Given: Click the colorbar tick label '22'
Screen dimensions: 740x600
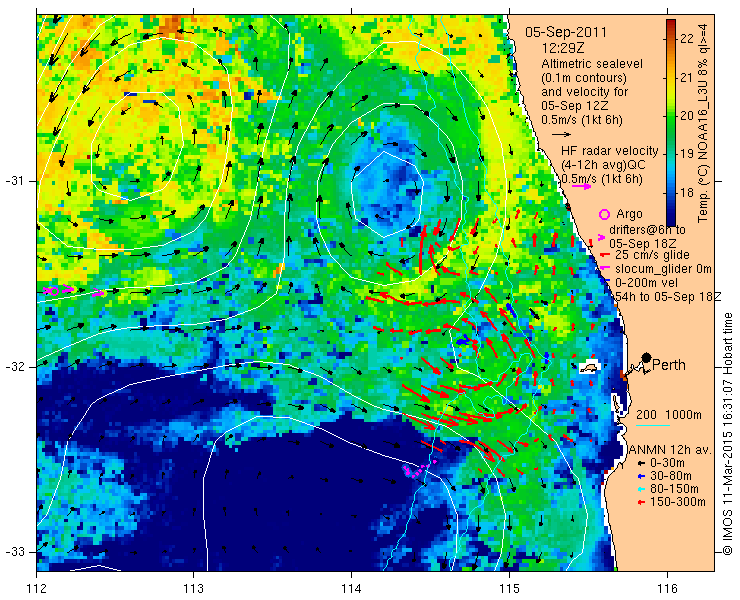Looking at the screenshot, I should tap(687, 39).
